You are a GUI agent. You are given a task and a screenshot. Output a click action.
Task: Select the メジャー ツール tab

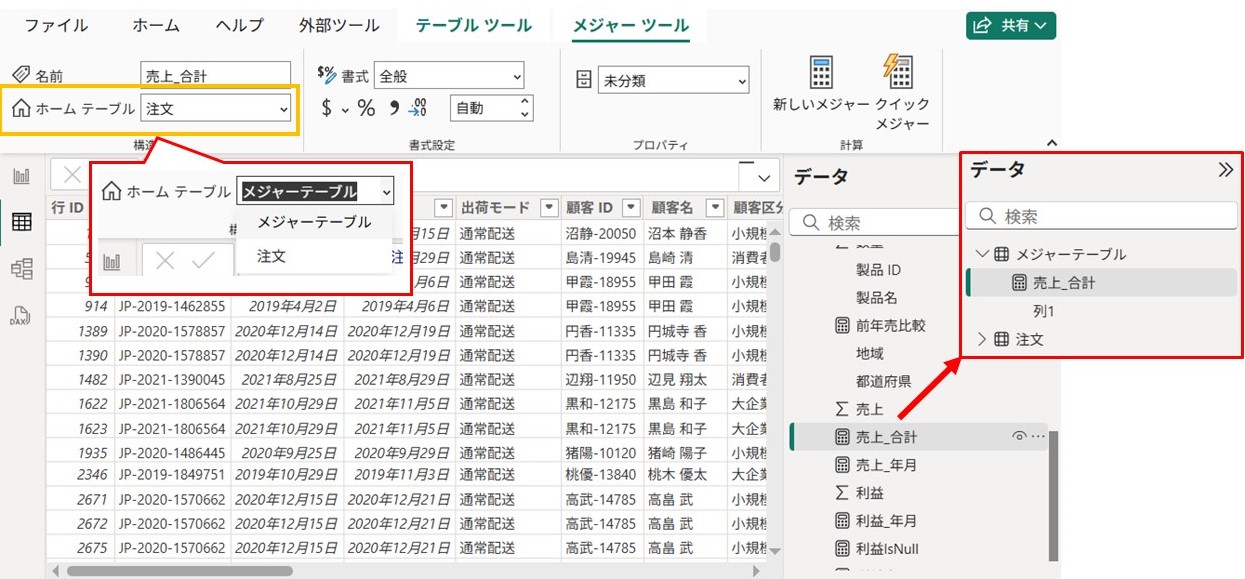tap(631, 25)
